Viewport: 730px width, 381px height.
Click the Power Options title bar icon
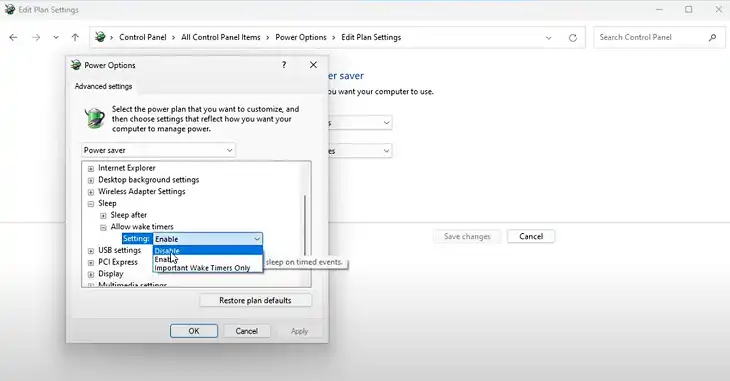click(x=76, y=65)
